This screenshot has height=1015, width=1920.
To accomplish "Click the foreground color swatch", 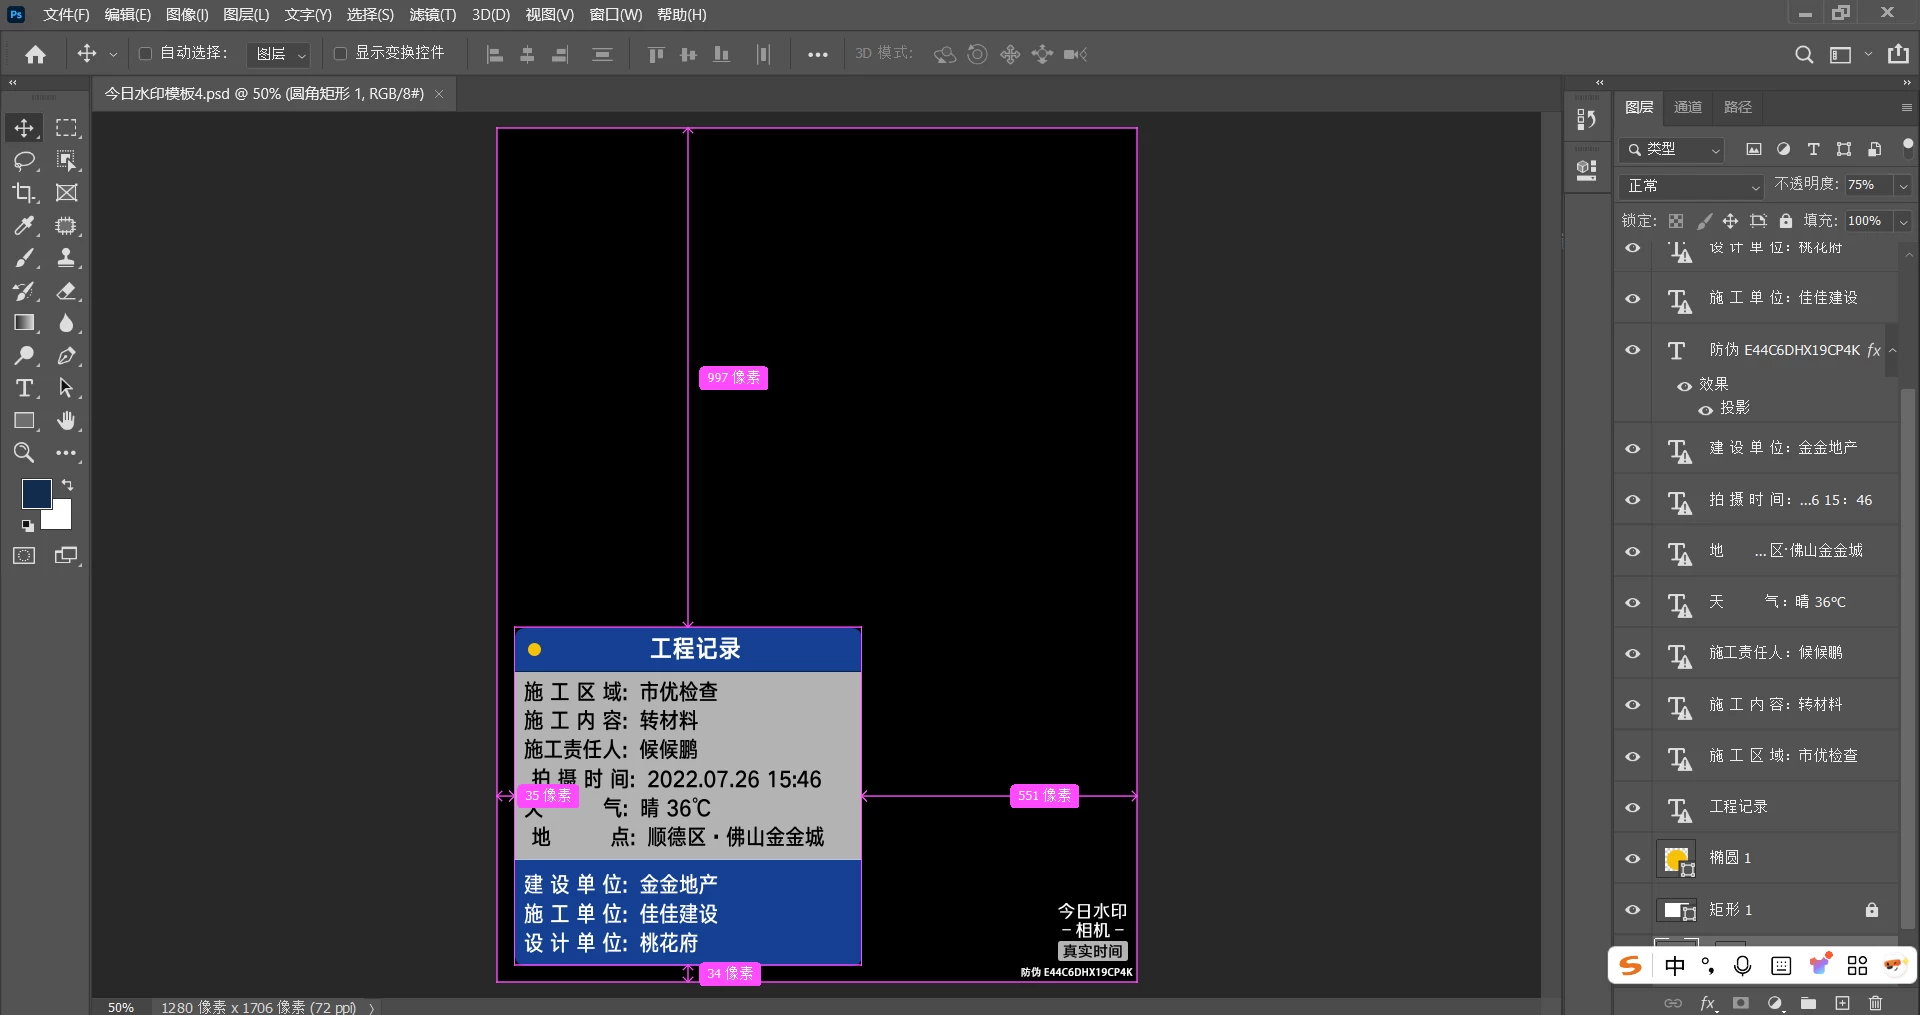I will click(36, 493).
